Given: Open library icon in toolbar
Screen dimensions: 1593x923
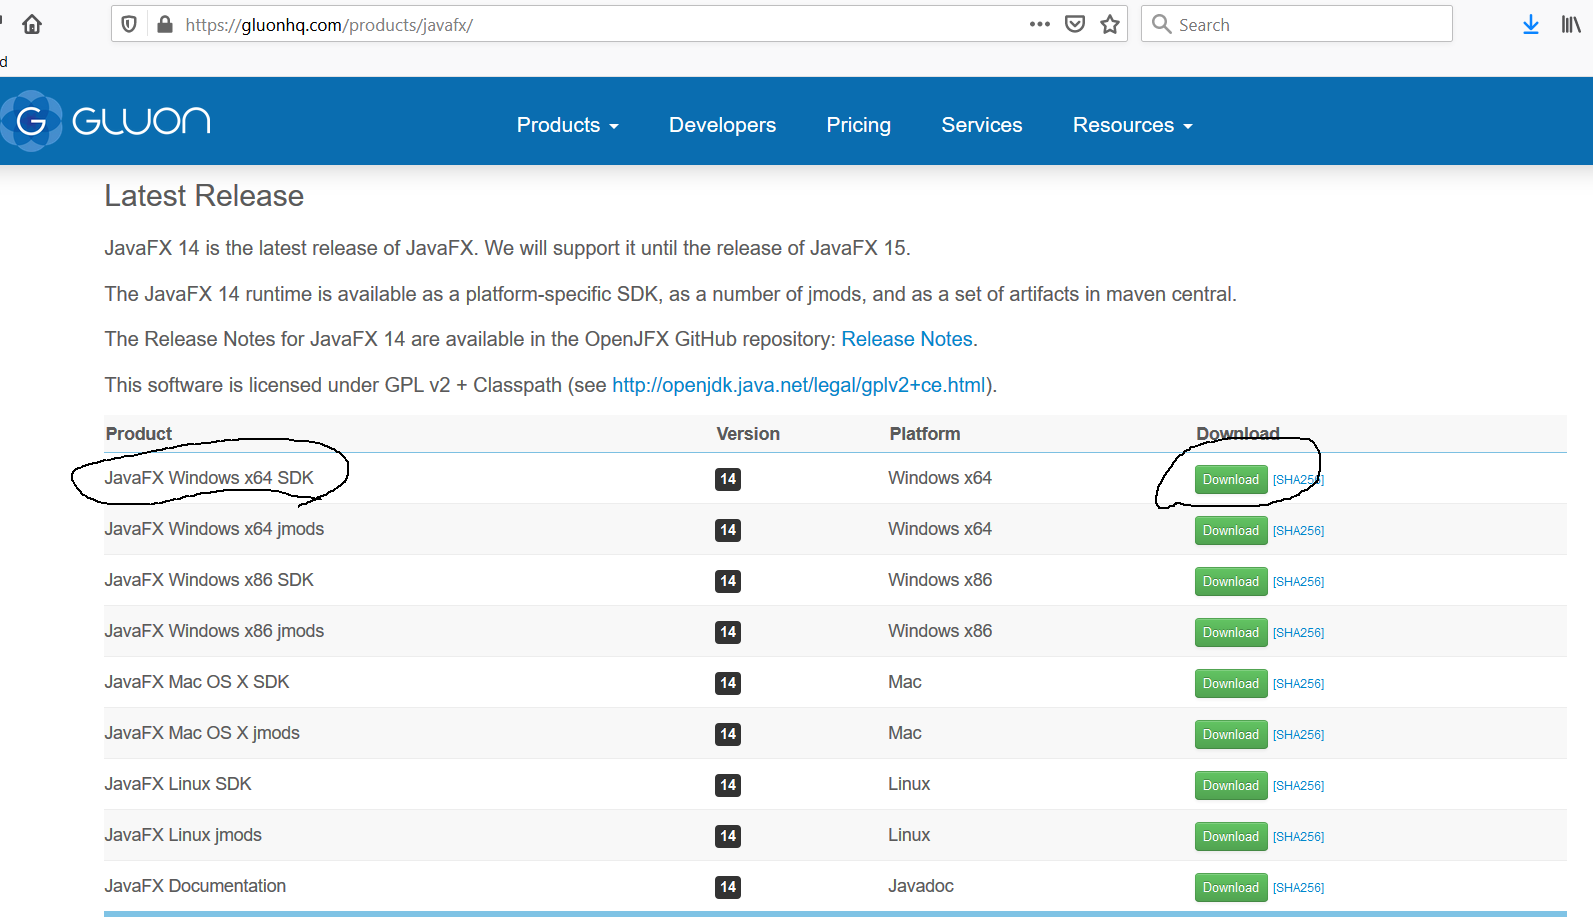Looking at the screenshot, I should 1571,24.
